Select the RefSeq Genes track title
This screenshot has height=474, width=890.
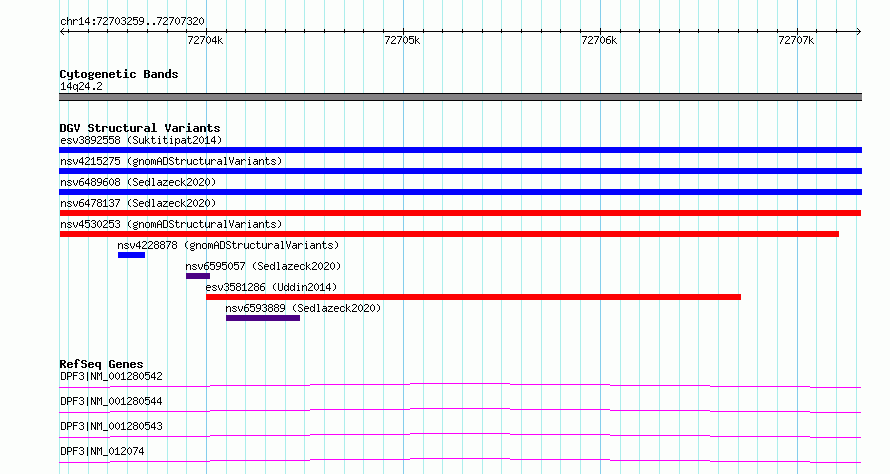102,364
